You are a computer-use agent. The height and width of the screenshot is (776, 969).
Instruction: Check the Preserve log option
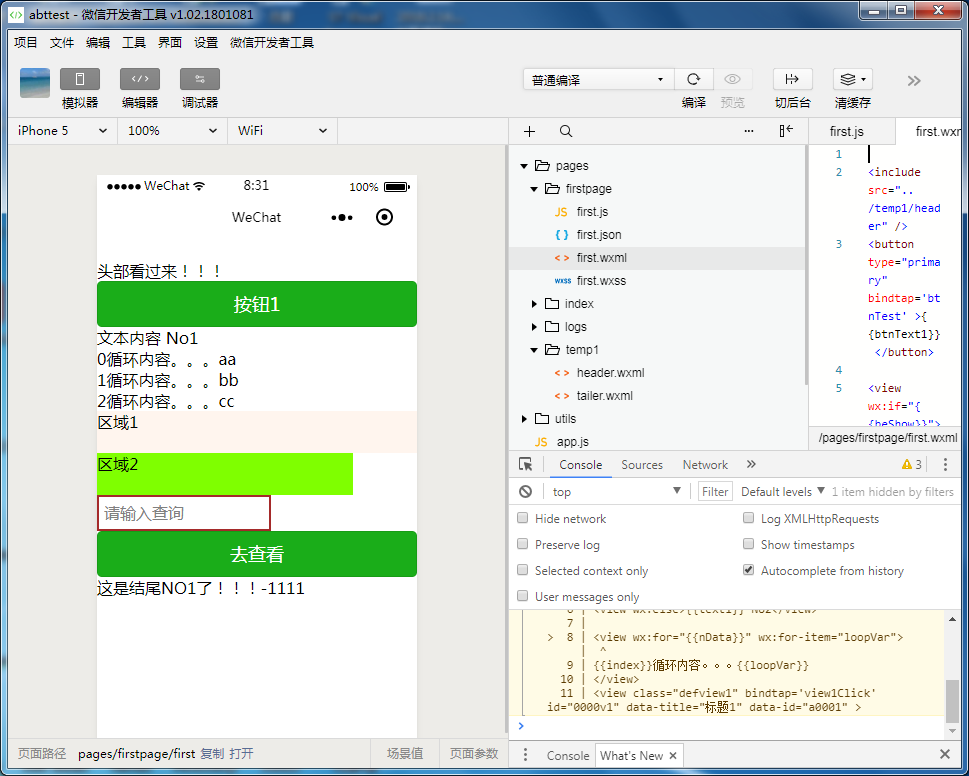coord(523,545)
